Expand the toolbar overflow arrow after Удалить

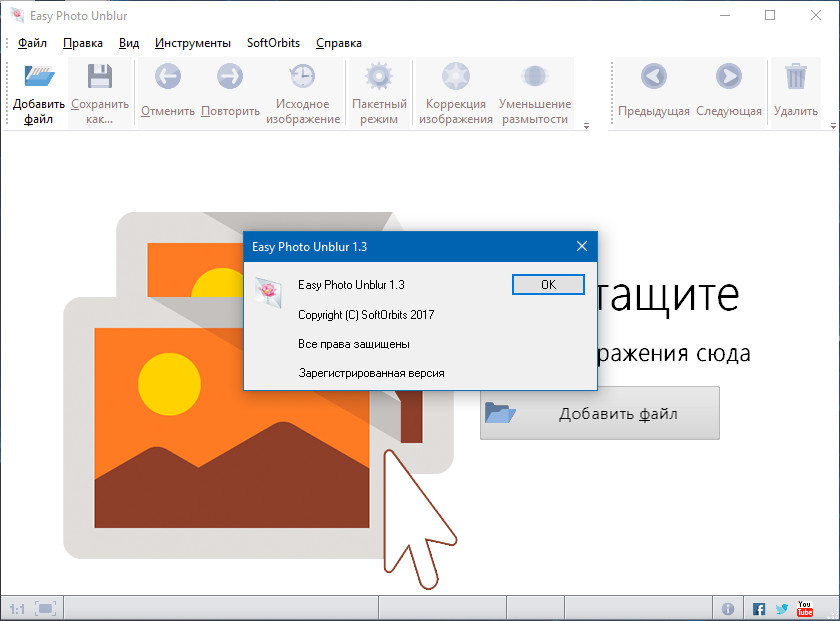833,126
